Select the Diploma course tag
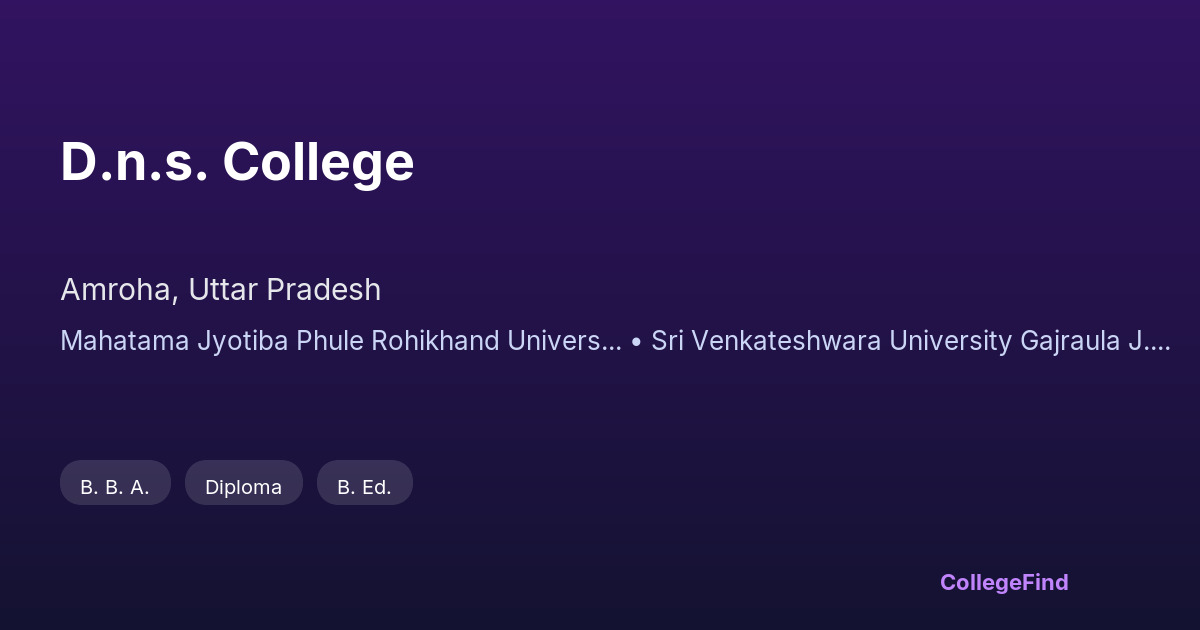This screenshot has height=630, width=1200. pyautogui.click(x=243, y=487)
